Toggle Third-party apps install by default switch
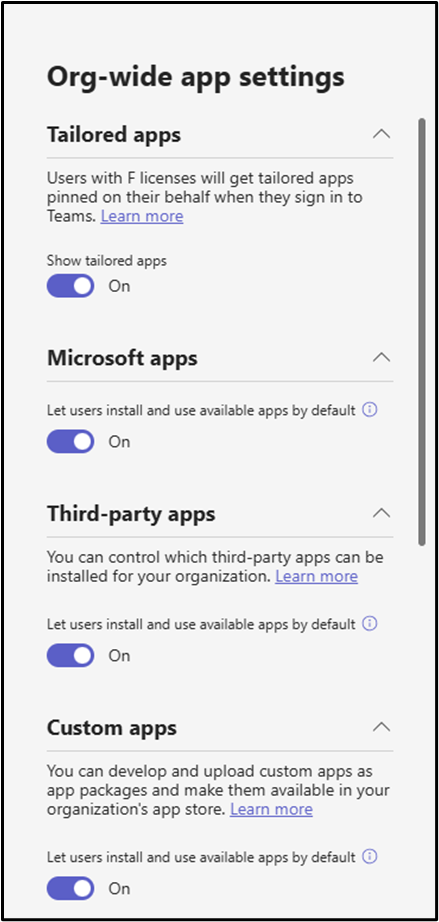The height and width of the screenshot is (922, 439). pyautogui.click(x=70, y=656)
